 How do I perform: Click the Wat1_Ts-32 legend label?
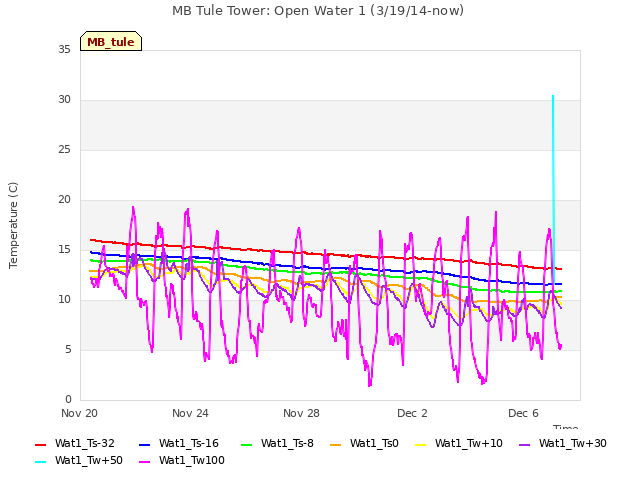click(84, 443)
